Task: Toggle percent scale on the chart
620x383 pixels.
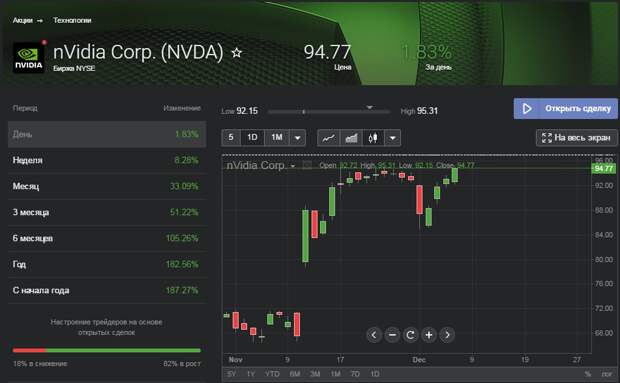Action: (588, 374)
